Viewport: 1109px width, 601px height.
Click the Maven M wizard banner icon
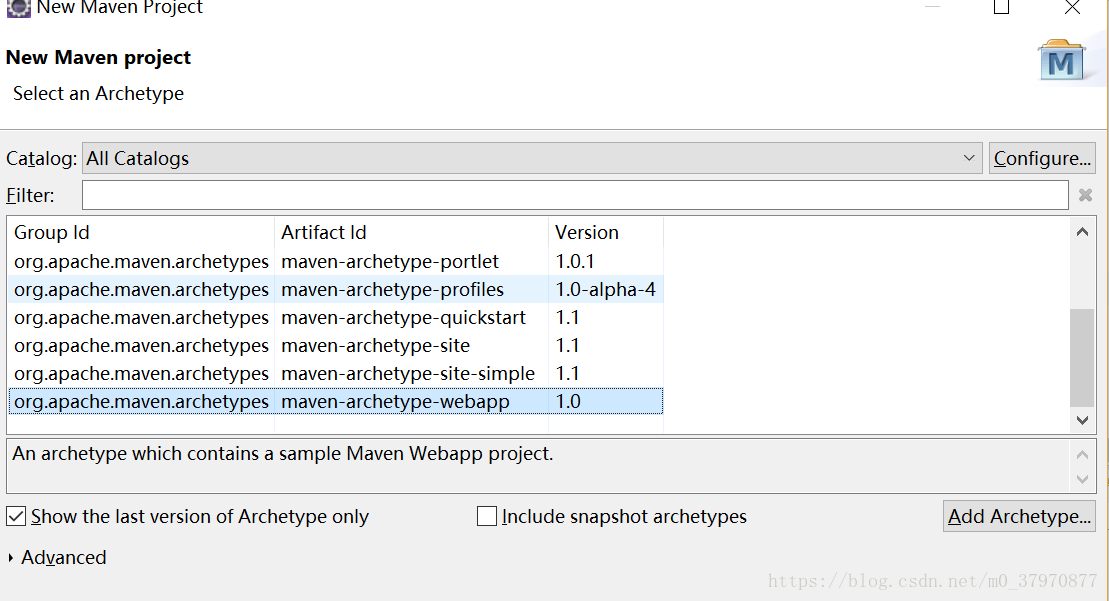pos(1062,62)
